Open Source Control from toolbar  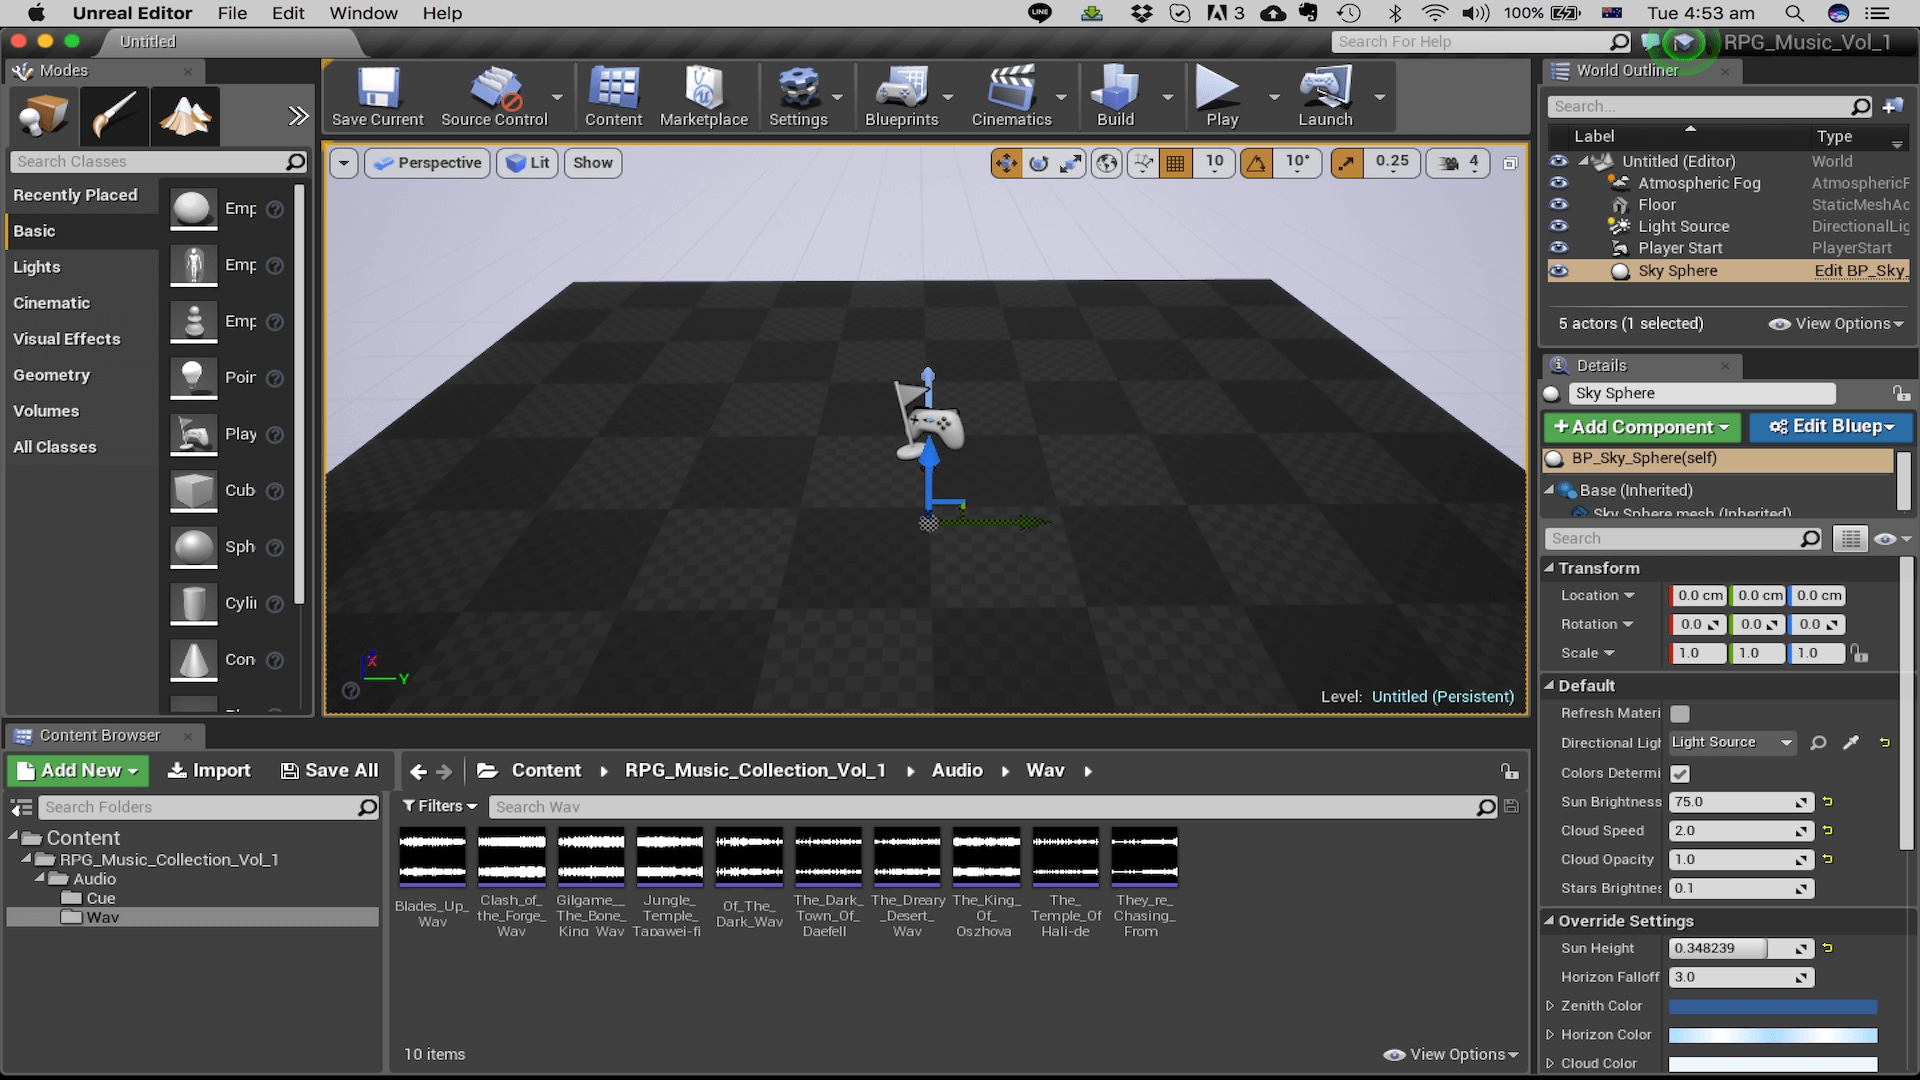click(495, 97)
